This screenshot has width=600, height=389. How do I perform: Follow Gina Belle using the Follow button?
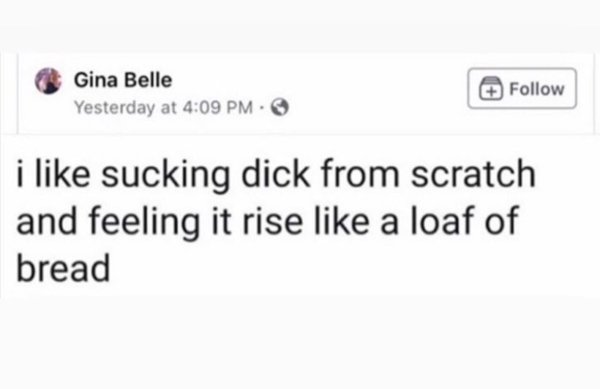point(522,88)
